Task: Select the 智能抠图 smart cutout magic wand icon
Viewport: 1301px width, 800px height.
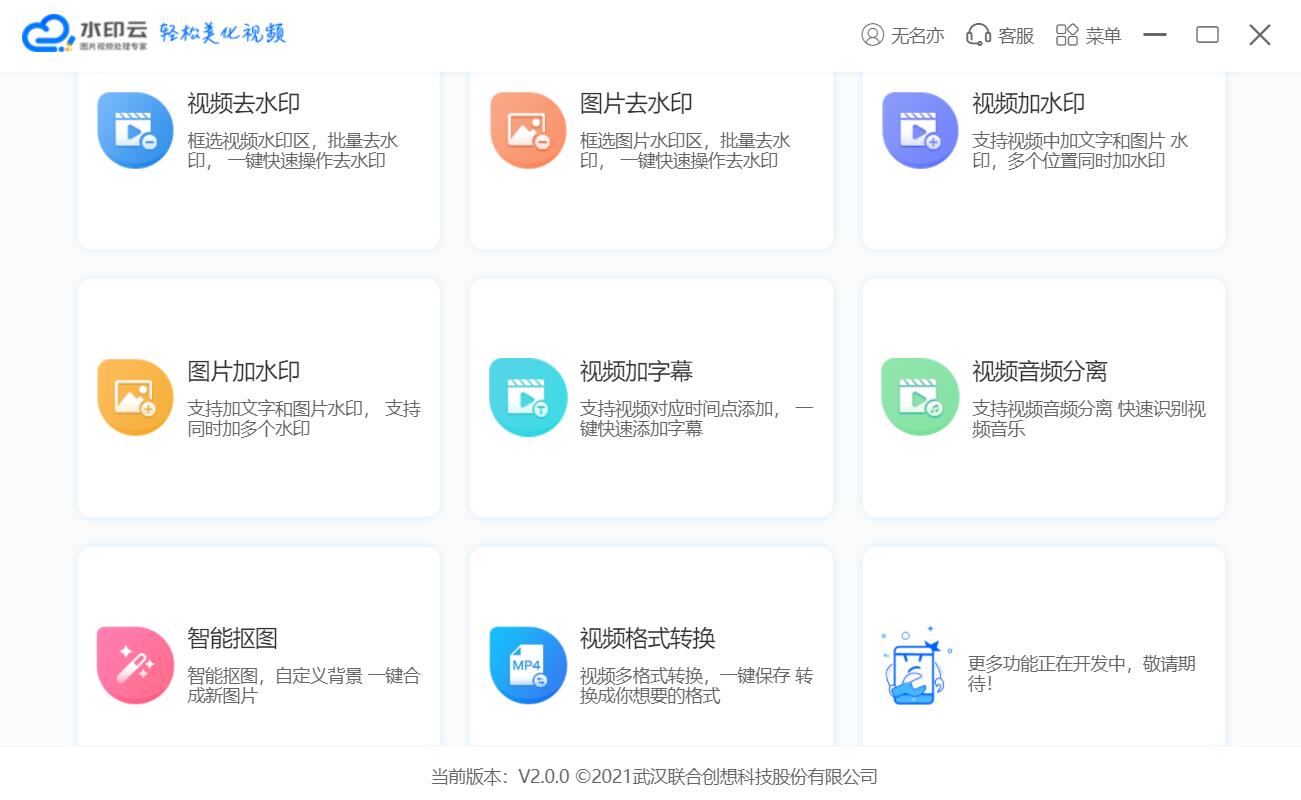Action: pyautogui.click(x=135, y=664)
